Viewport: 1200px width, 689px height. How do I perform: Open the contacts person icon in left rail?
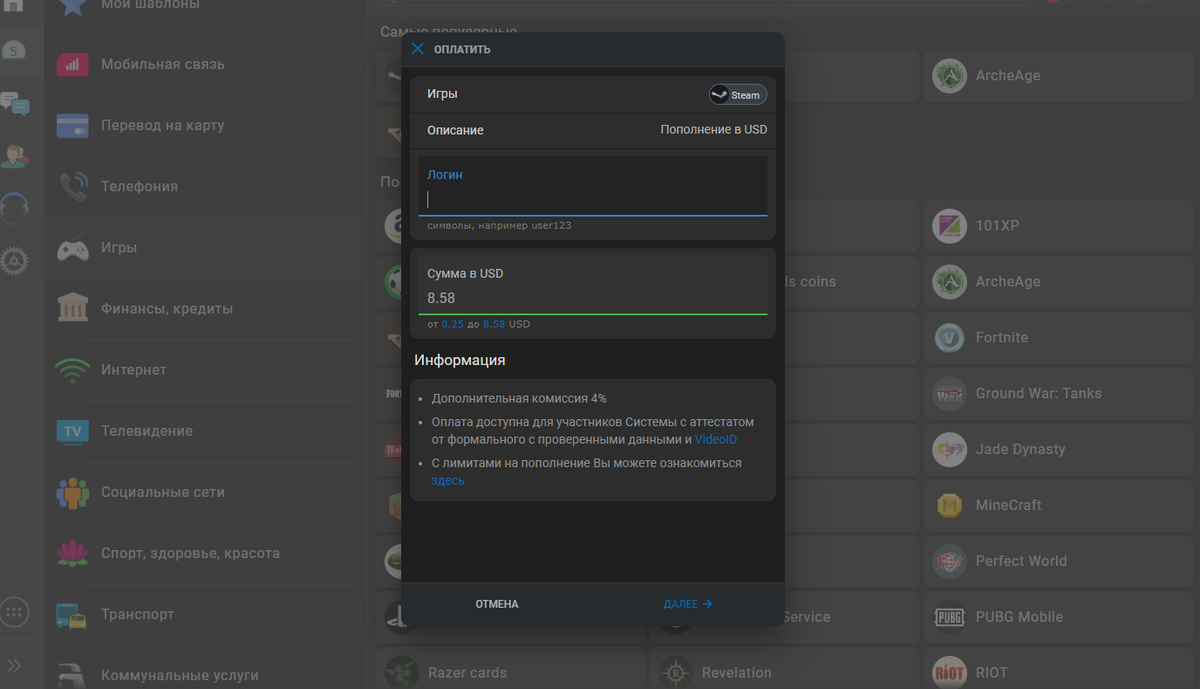click(15, 156)
